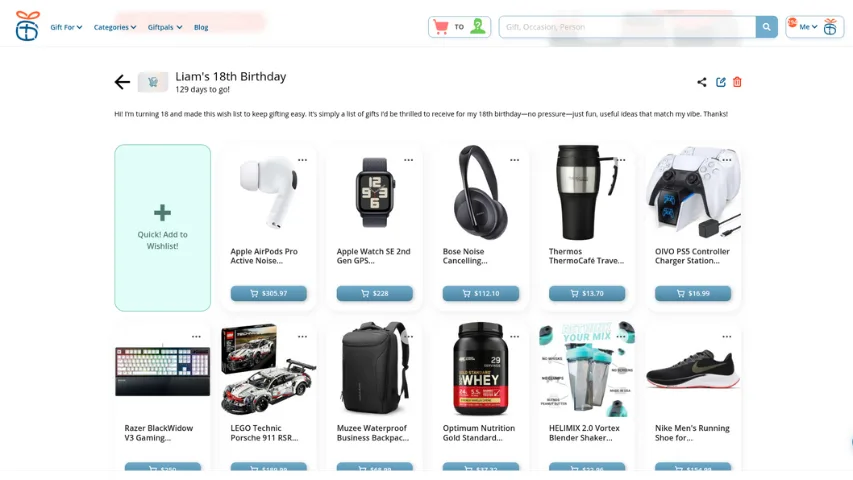Open three-dot menu on Apple AirPods card

tap(302, 160)
